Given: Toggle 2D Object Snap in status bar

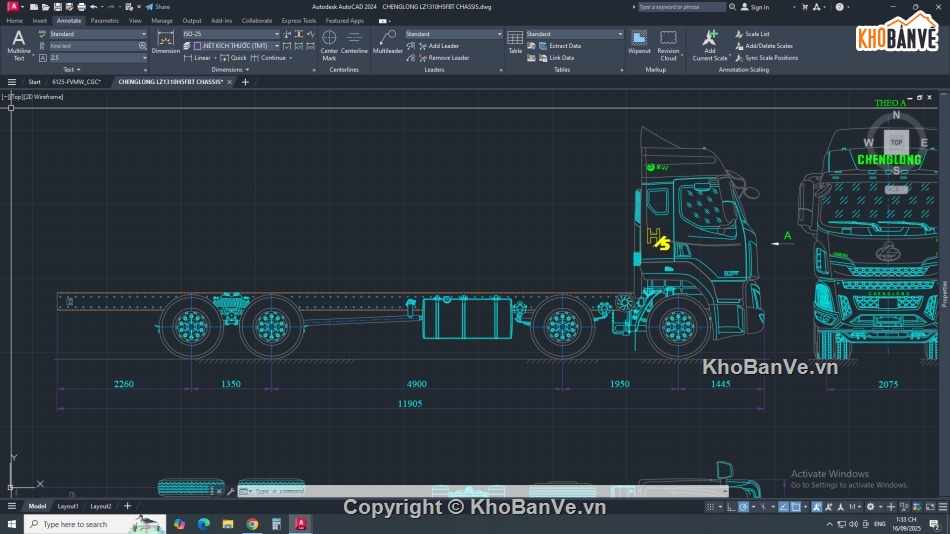Looking at the screenshot, I should [796, 507].
